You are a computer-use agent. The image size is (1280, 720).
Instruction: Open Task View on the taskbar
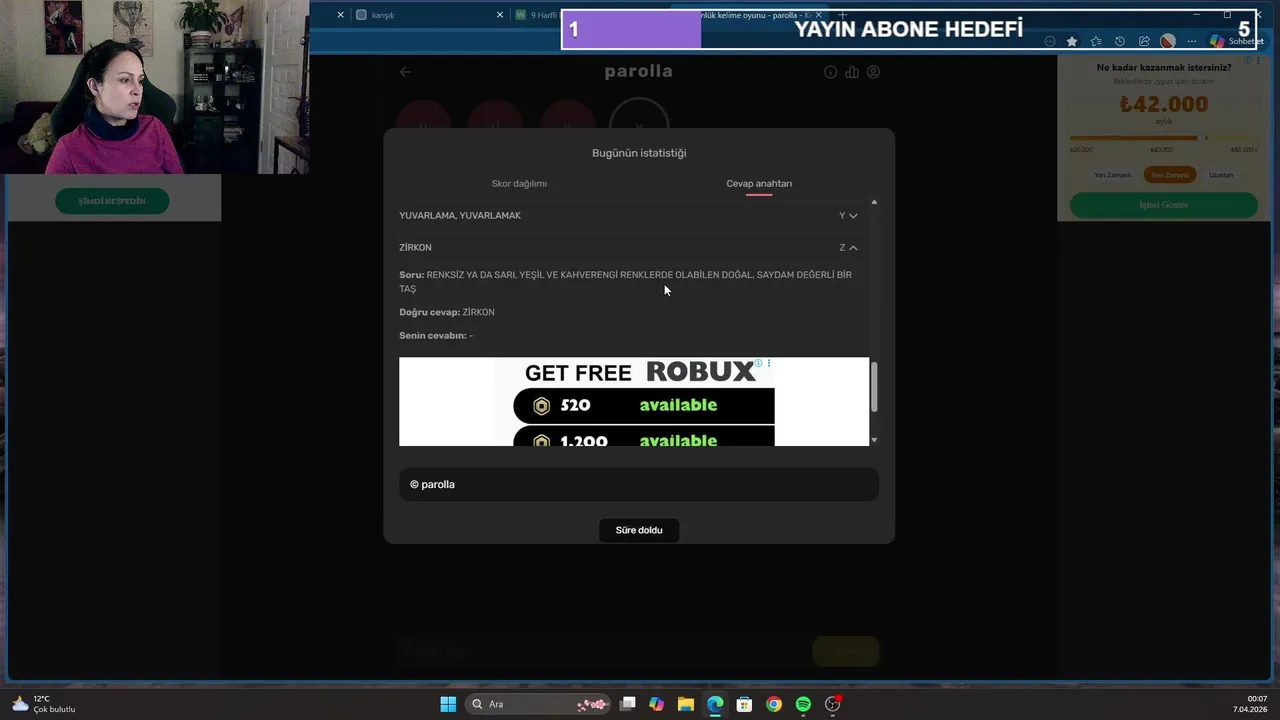tap(627, 704)
